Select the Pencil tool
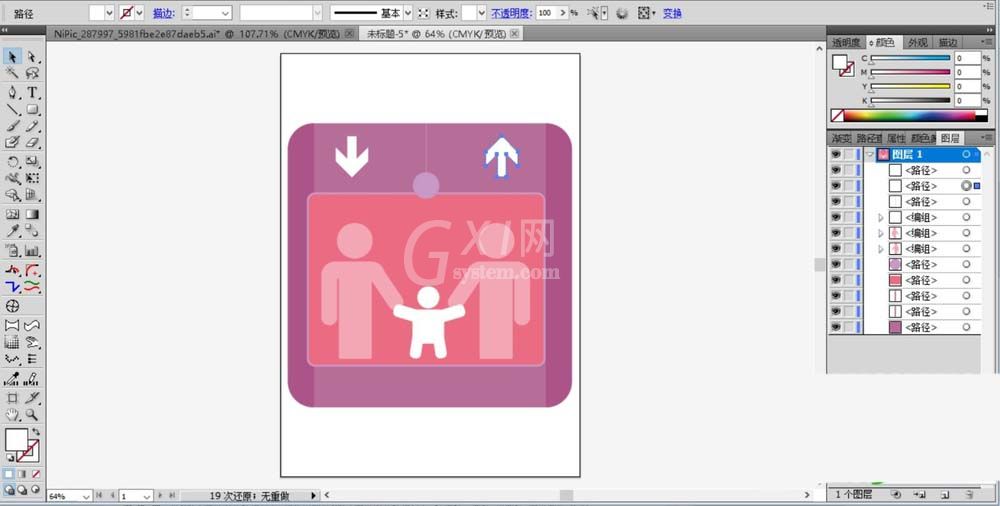This screenshot has height=506, width=1000. click(32, 126)
